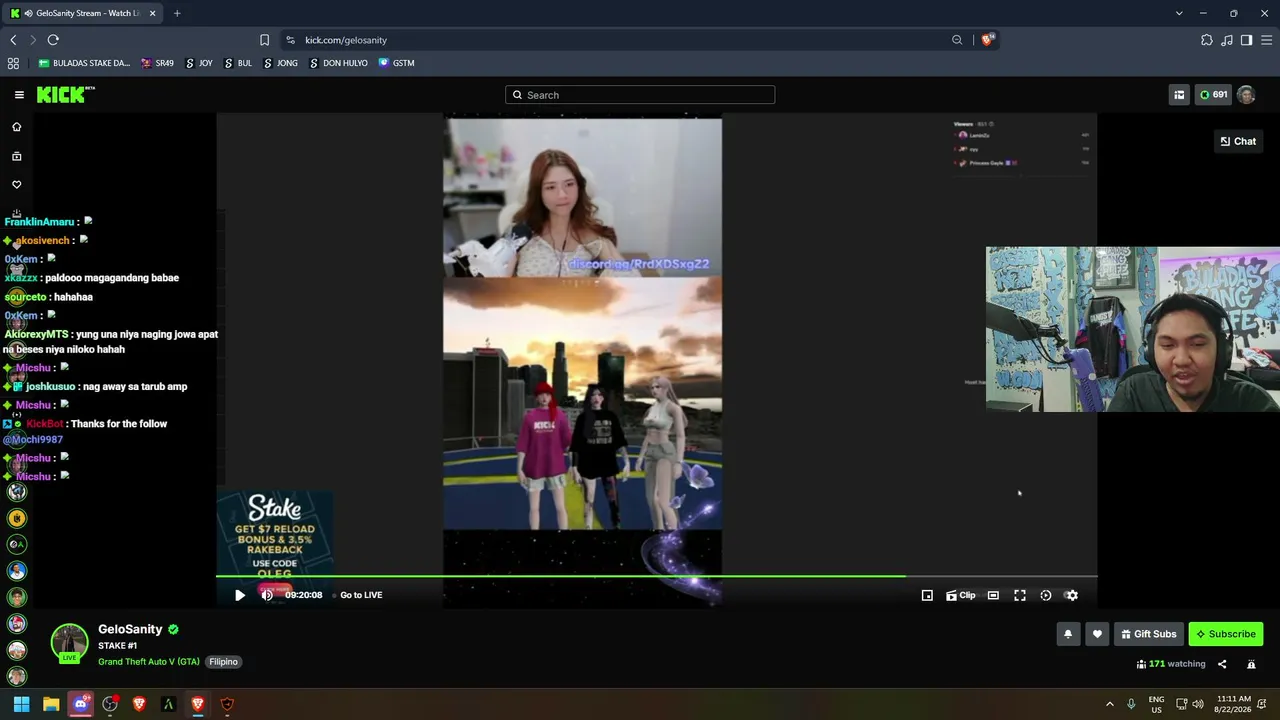Jump to the live stream with Go to LIVE
The image size is (1280, 720).
[361, 595]
